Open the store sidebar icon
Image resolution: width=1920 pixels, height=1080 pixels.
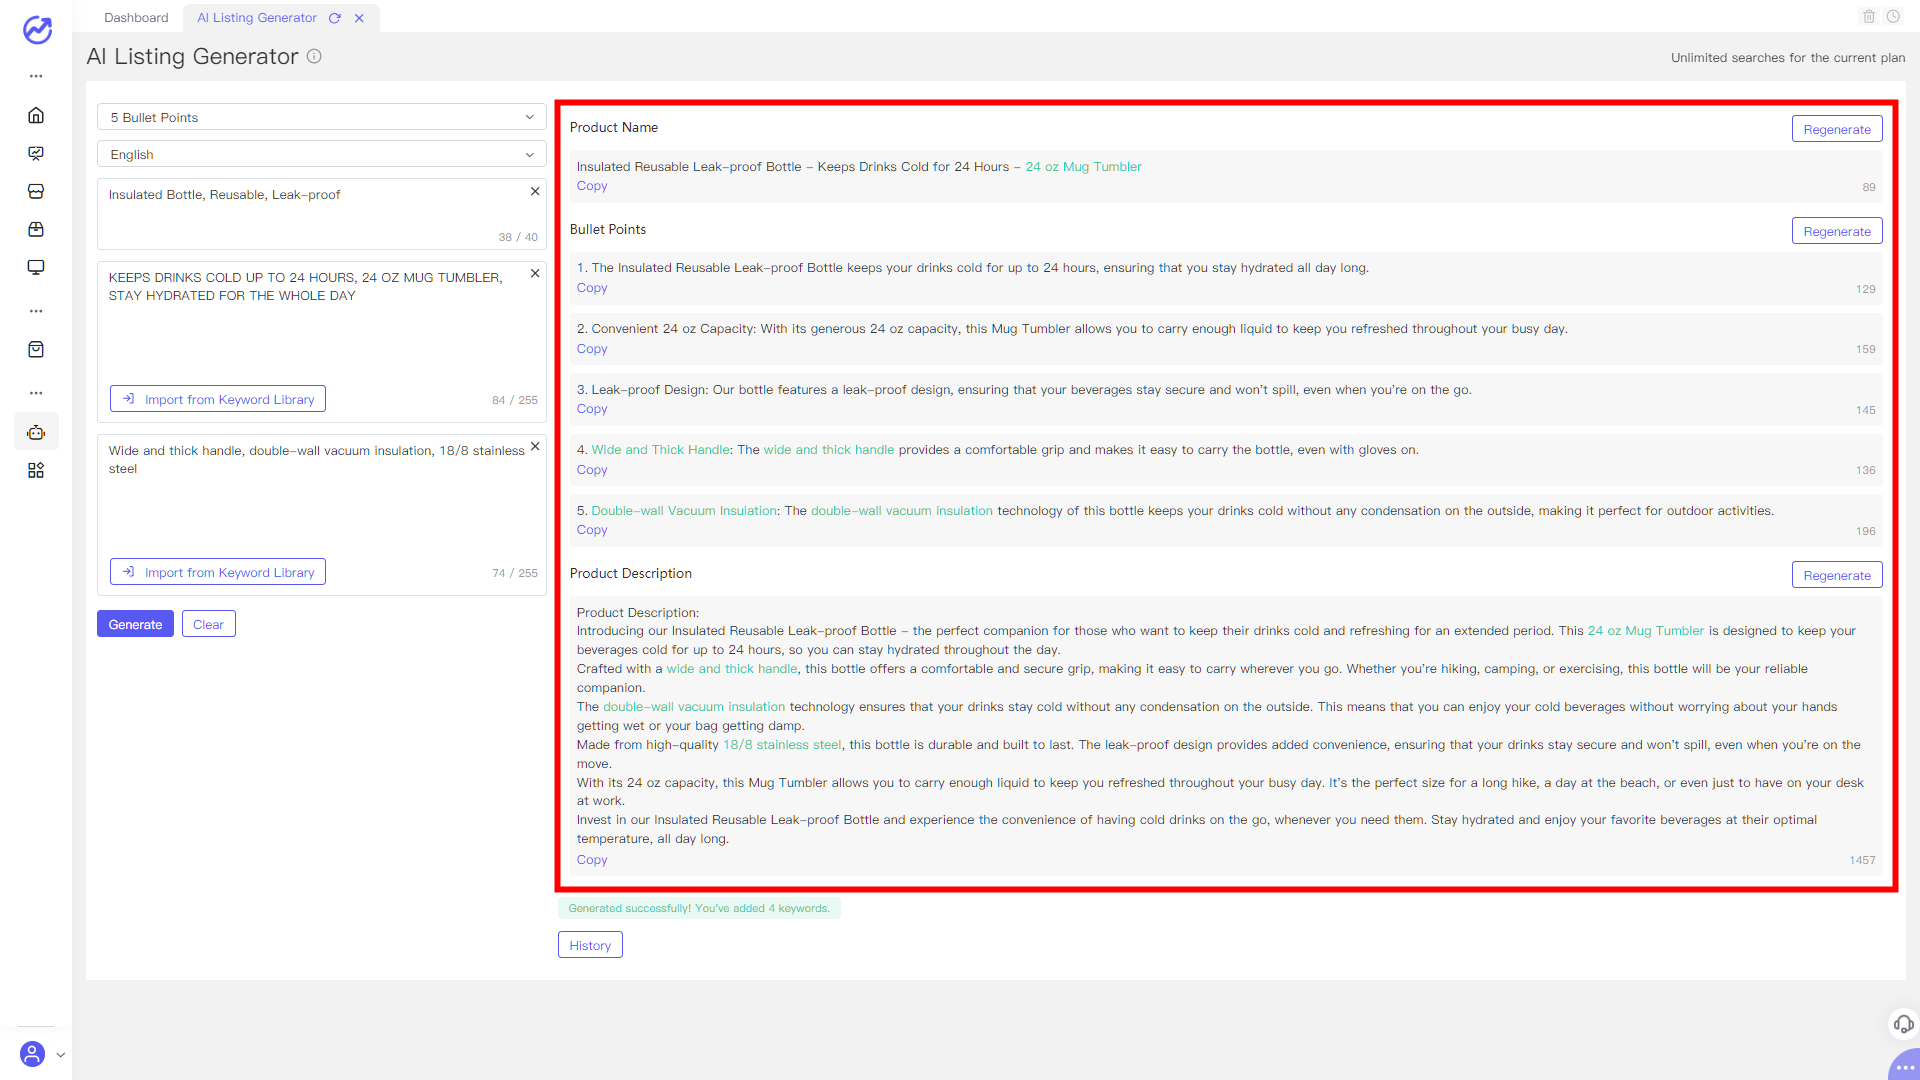tap(36, 191)
